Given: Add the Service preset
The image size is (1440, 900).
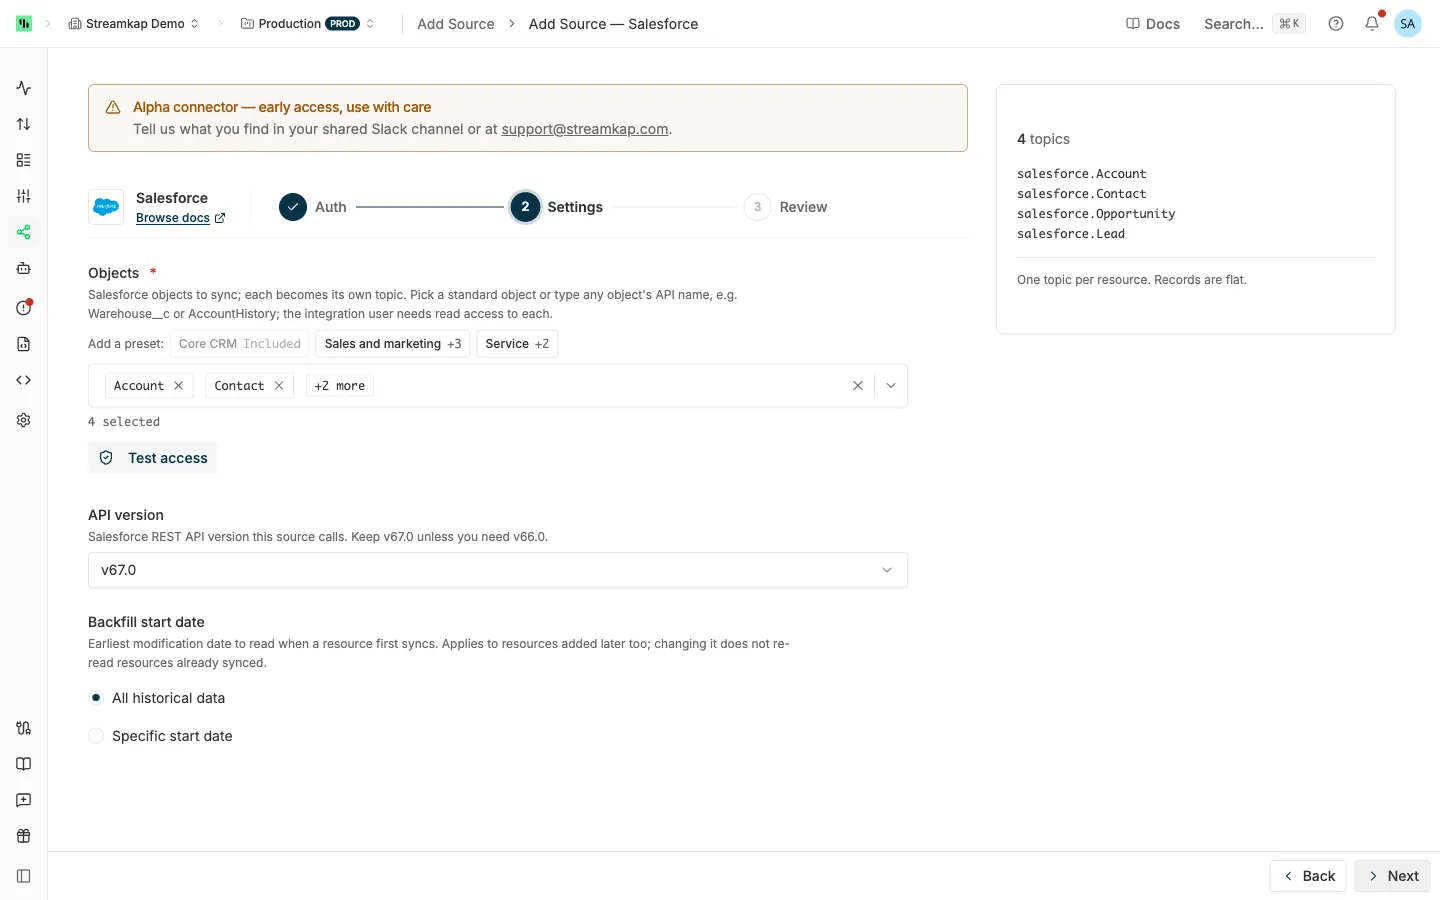Looking at the screenshot, I should click(517, 344).
